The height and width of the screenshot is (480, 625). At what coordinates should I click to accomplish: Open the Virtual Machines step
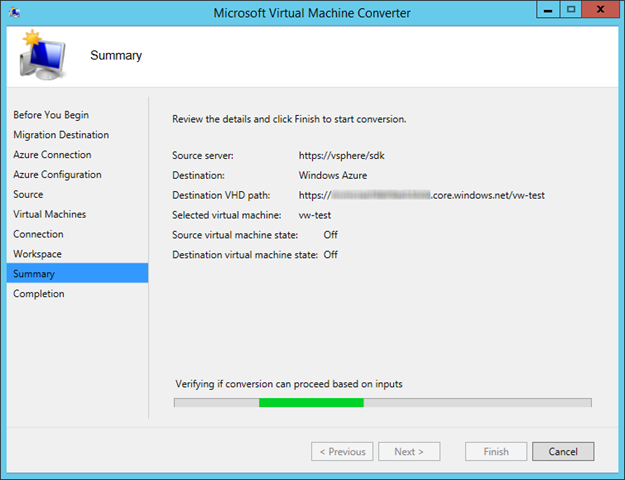coord(49,214)
